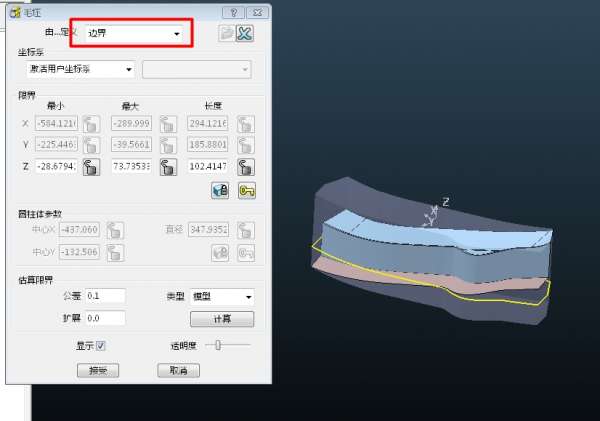The width and height of the screenshot is (600, 421).
Task: Open the 激活用户坐标系 coordinate system dropdown
Action: (x=80, y=69)
